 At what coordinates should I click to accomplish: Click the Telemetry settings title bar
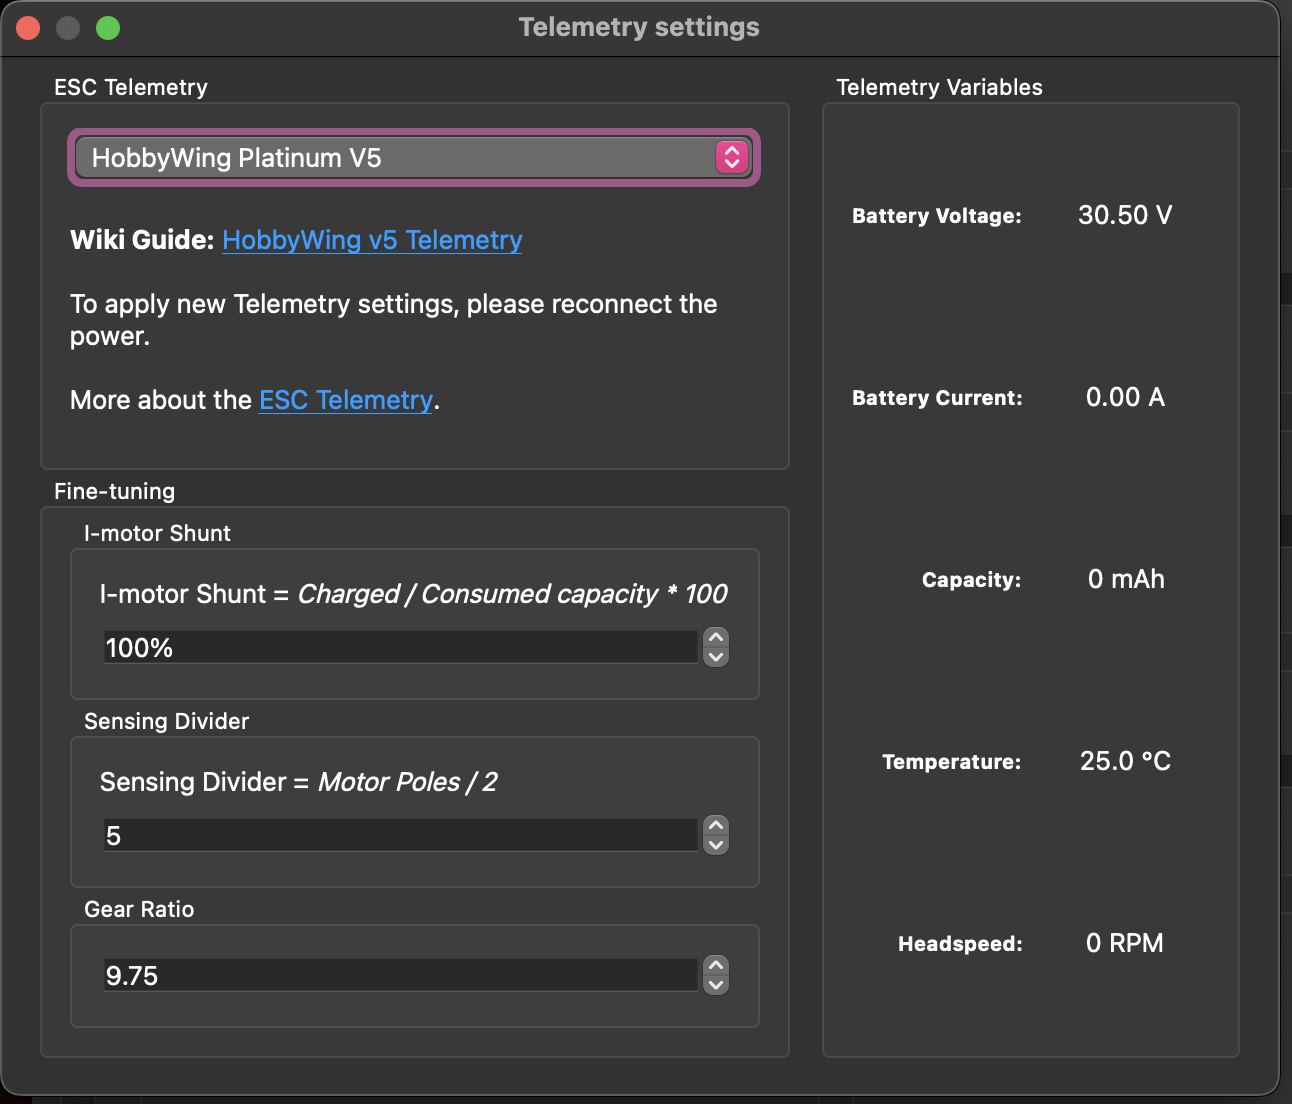click(x=639, y=28)
